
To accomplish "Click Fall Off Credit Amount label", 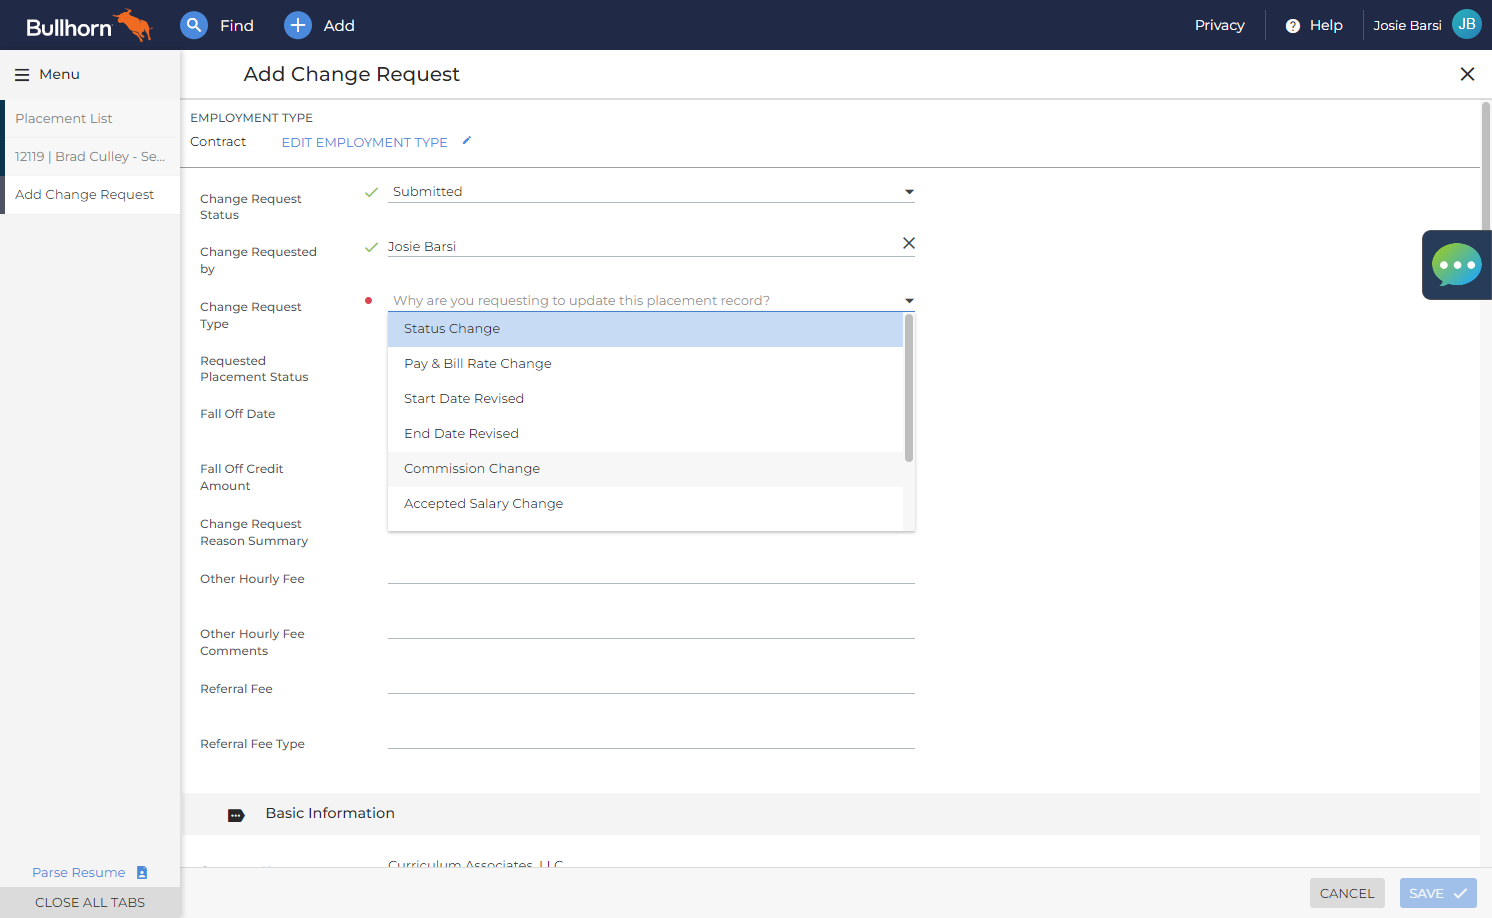I will 241,477.
